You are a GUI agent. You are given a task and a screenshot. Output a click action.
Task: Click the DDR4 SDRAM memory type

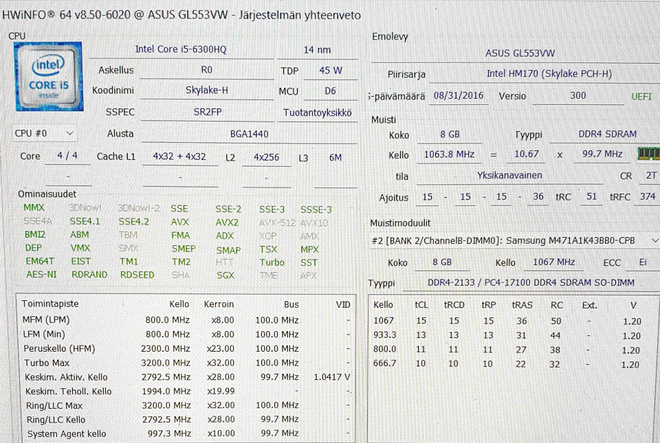(x=607, y=134)
